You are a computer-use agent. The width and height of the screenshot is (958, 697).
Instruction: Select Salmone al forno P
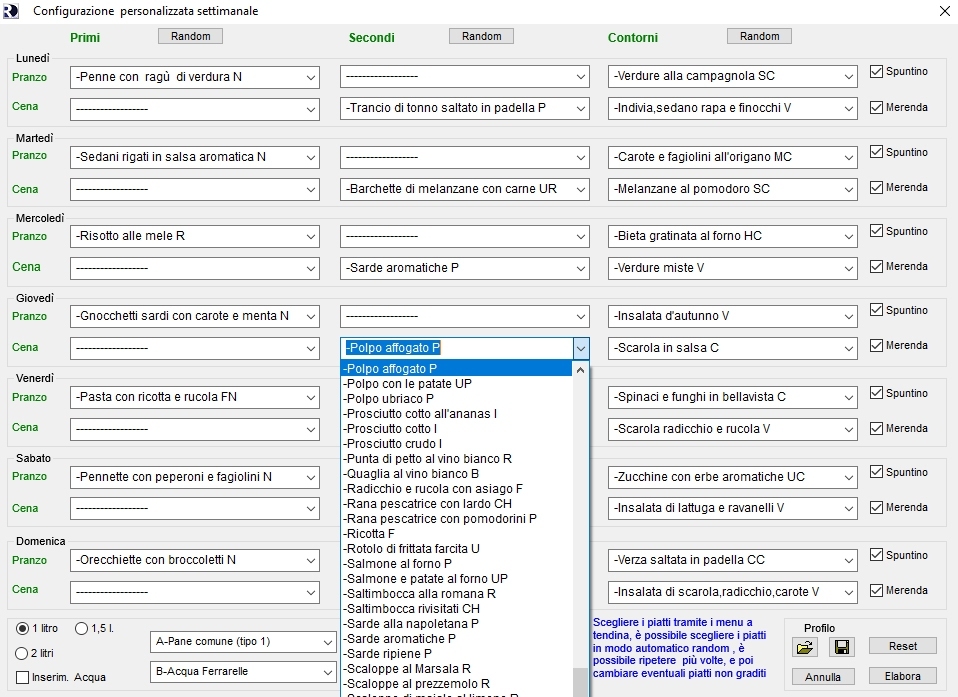coord(456,563)
